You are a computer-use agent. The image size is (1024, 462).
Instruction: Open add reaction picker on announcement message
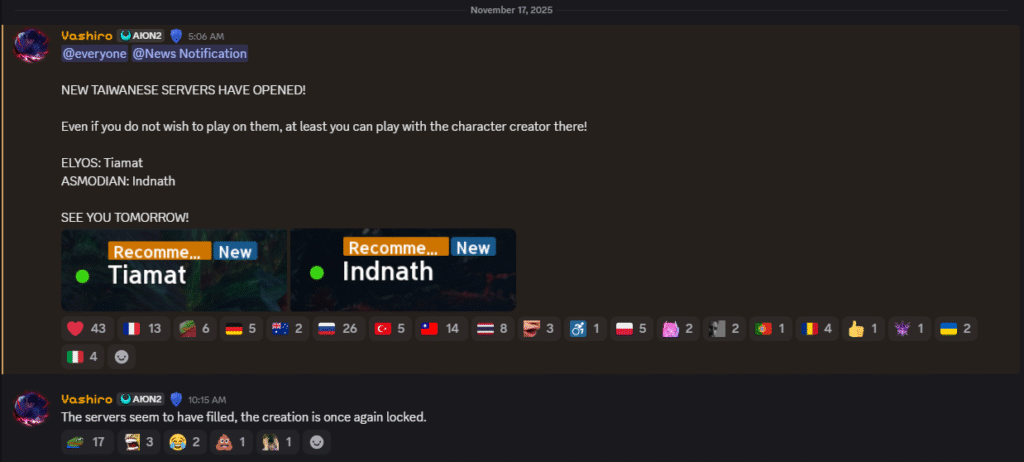(121, 357)
